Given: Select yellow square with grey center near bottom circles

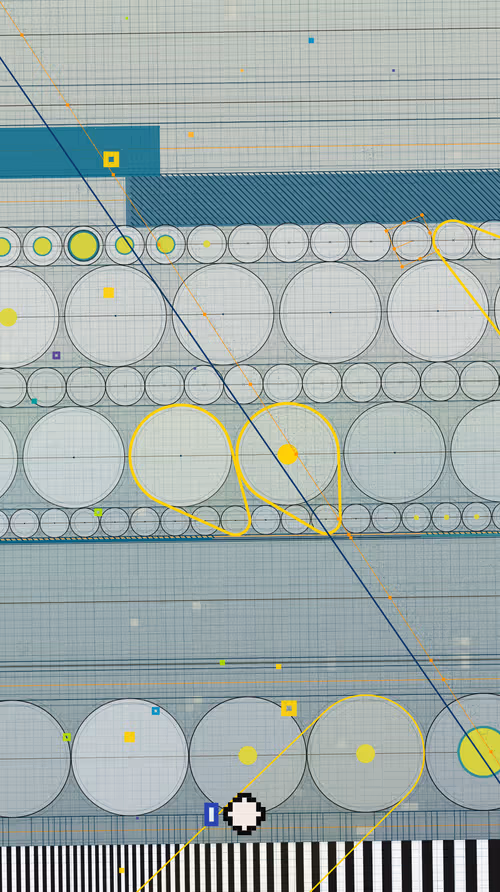Looking at the screenshot, I should point(289,708).
